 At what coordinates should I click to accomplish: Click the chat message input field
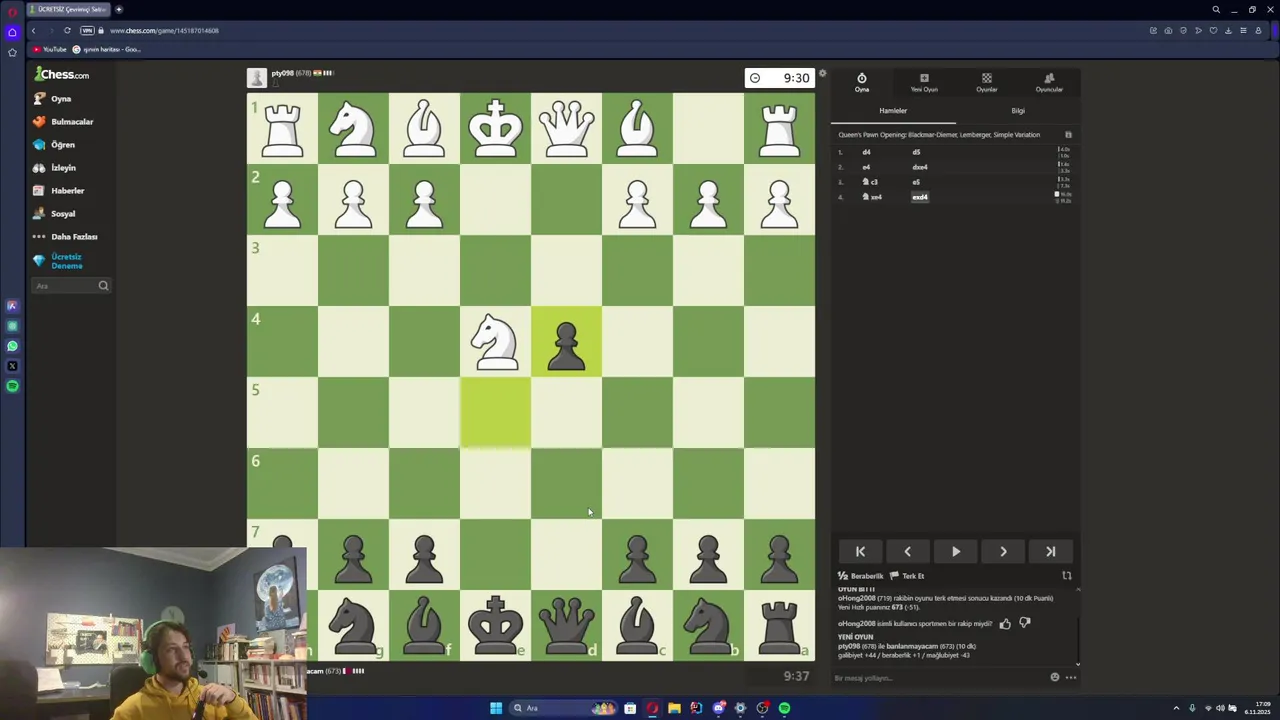[937, 678]
